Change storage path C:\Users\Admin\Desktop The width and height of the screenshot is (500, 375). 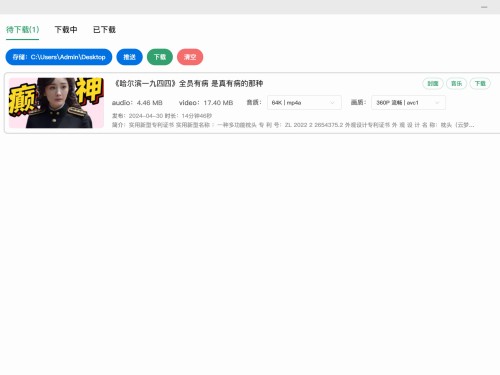pyautogui.click(x=59, y=57)
